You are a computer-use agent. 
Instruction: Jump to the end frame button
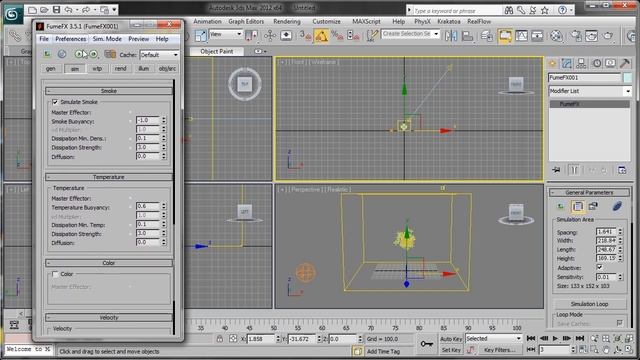580,338
